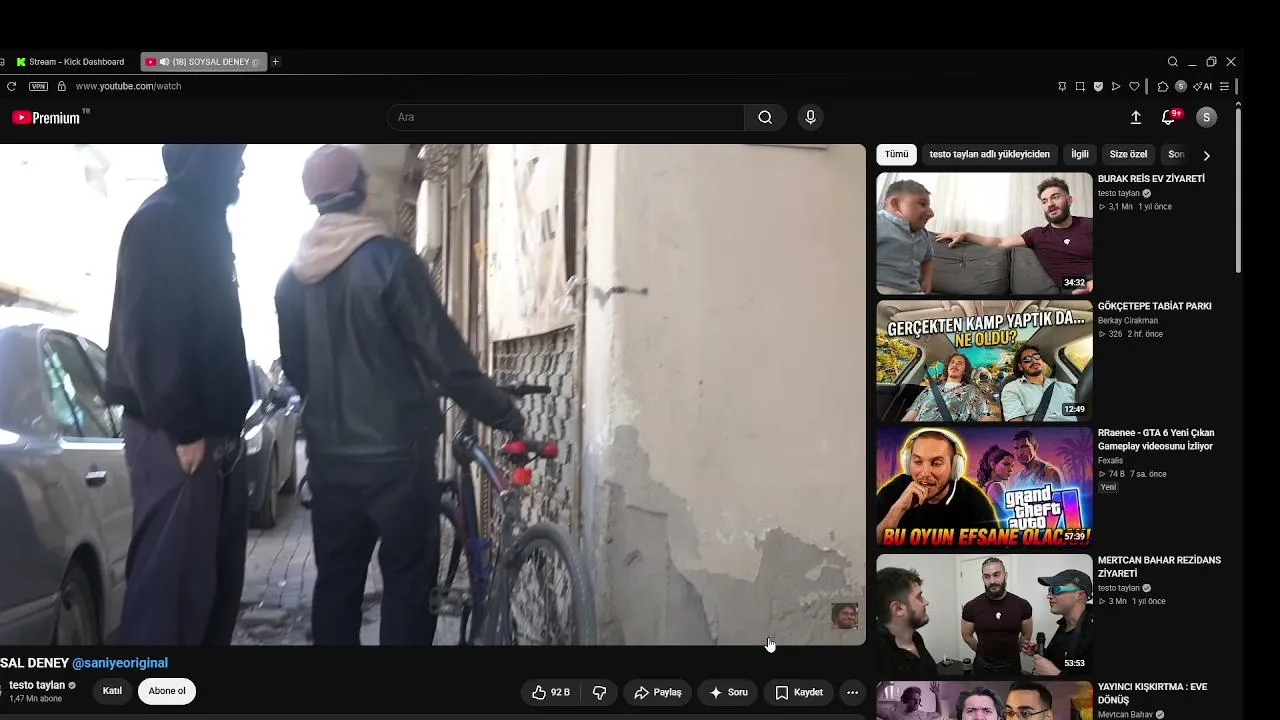The image size is (1280, 720).
Task: Open the browser easy setup sliders icon
Action: (1224, 87)
